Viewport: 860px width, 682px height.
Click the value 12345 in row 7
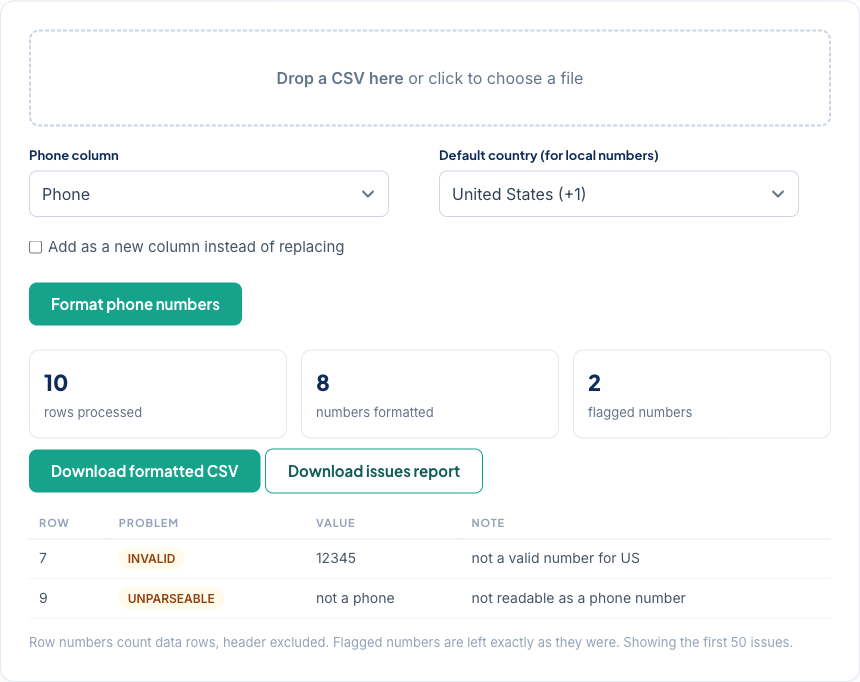[336, 558]
